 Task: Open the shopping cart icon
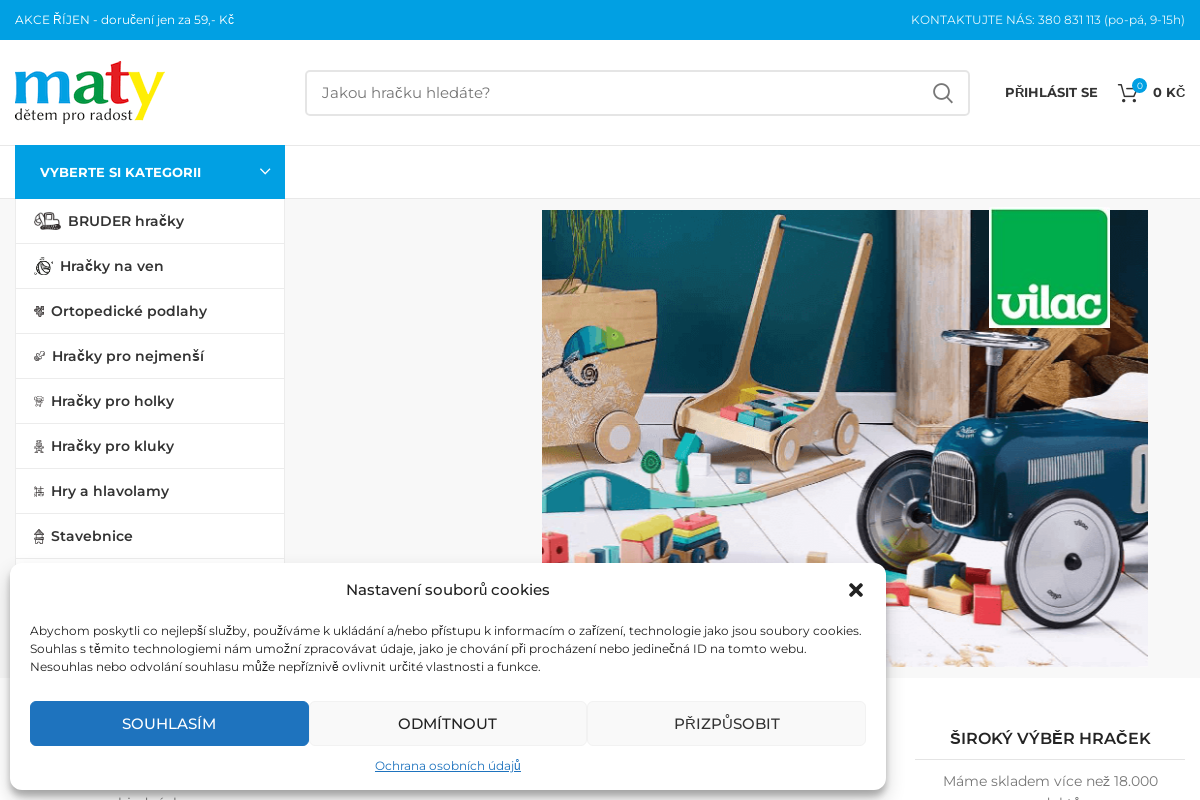(1128, 93)
